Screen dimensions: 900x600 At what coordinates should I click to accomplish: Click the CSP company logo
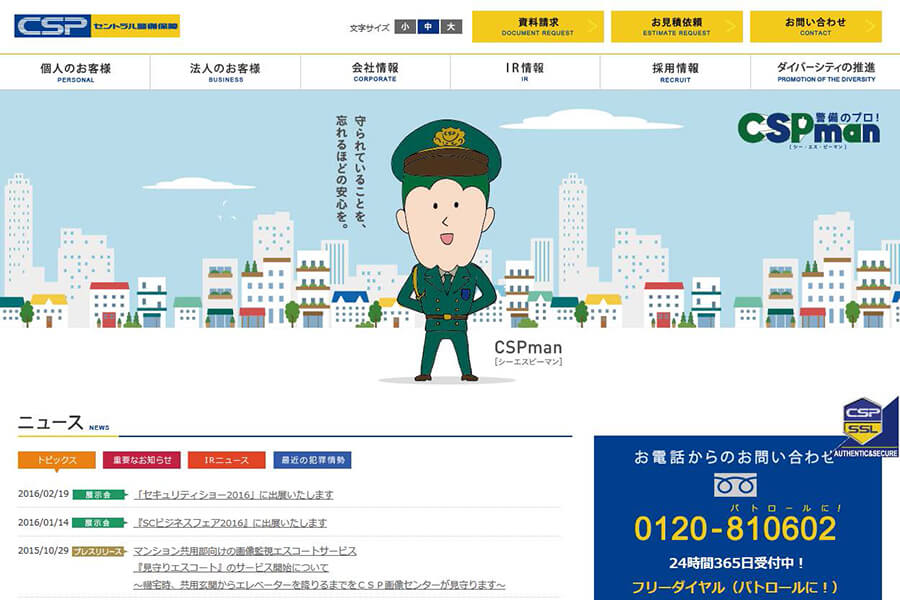point(97,26)
